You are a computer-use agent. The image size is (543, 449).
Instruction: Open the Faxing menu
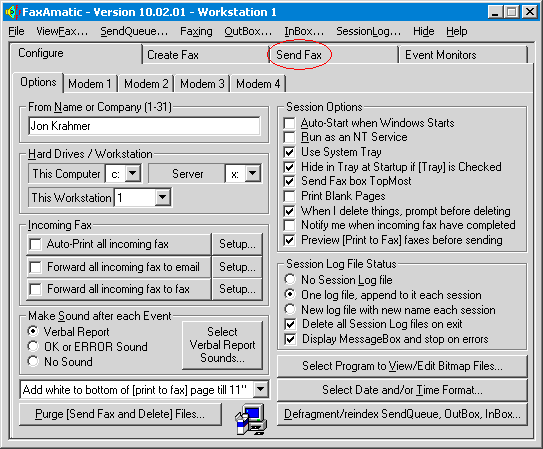click(x=196, y=31)
